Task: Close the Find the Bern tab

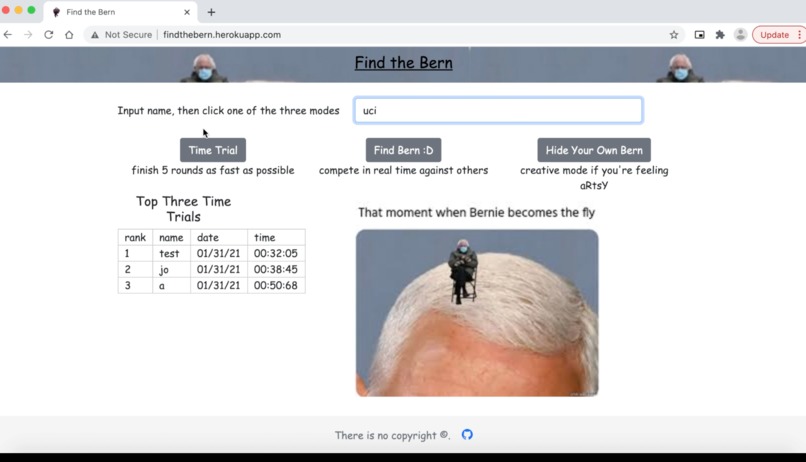Action: click(187, 12)
